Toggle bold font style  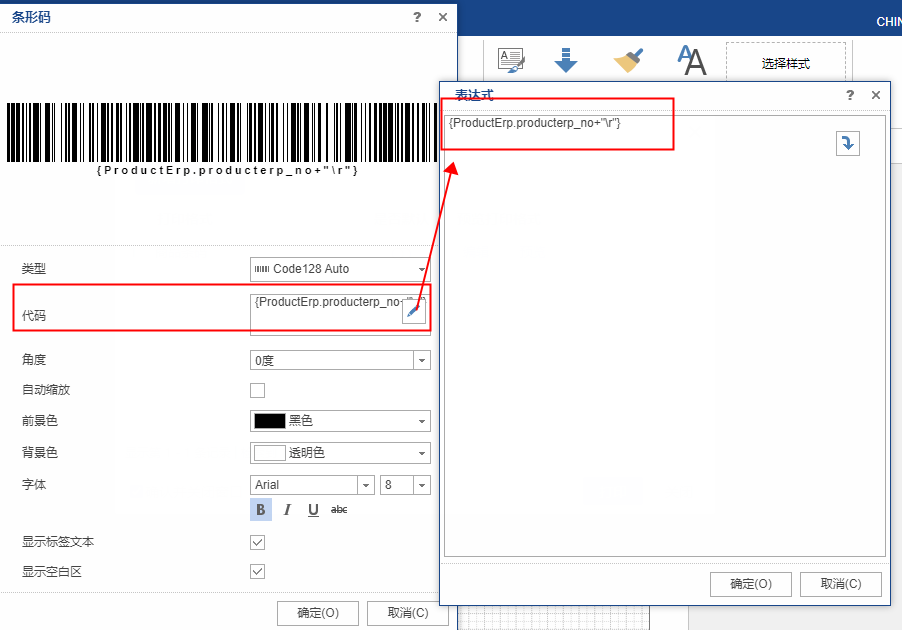(x=261, y=510)
